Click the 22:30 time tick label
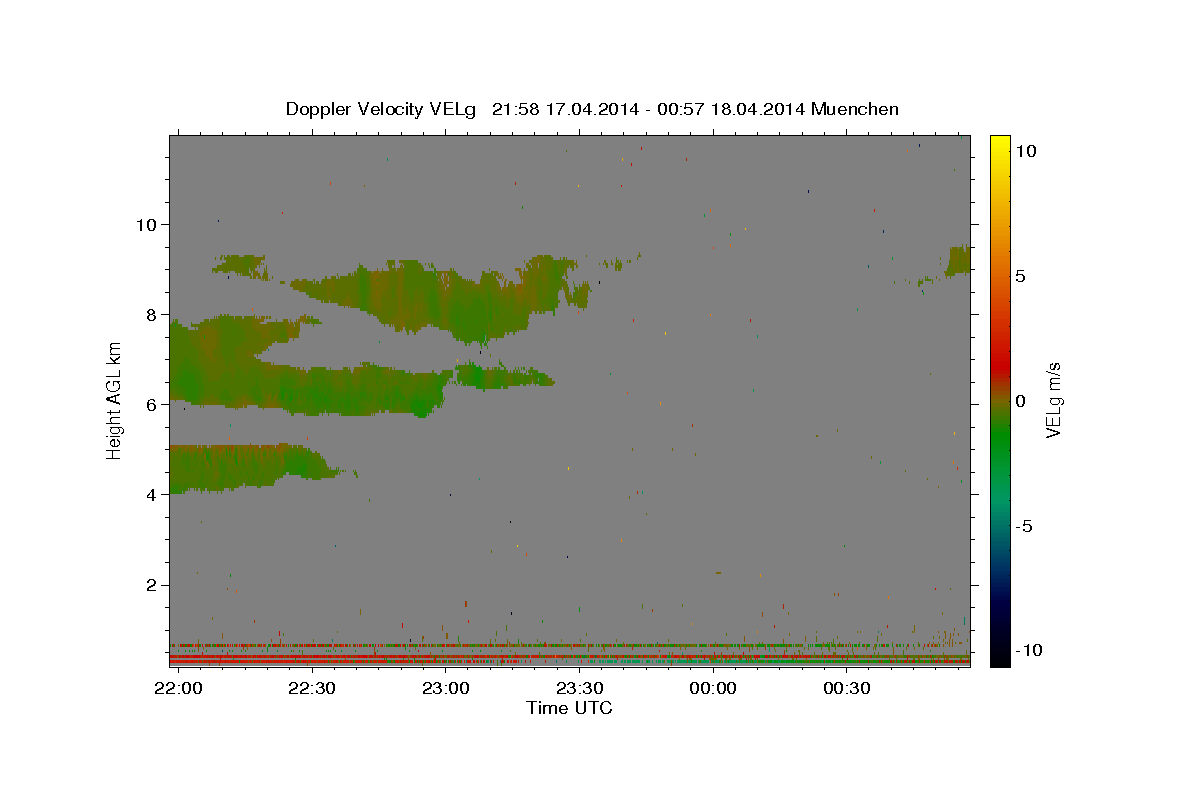The height and width of the screenshot is (800, 1200). [311, 689]
